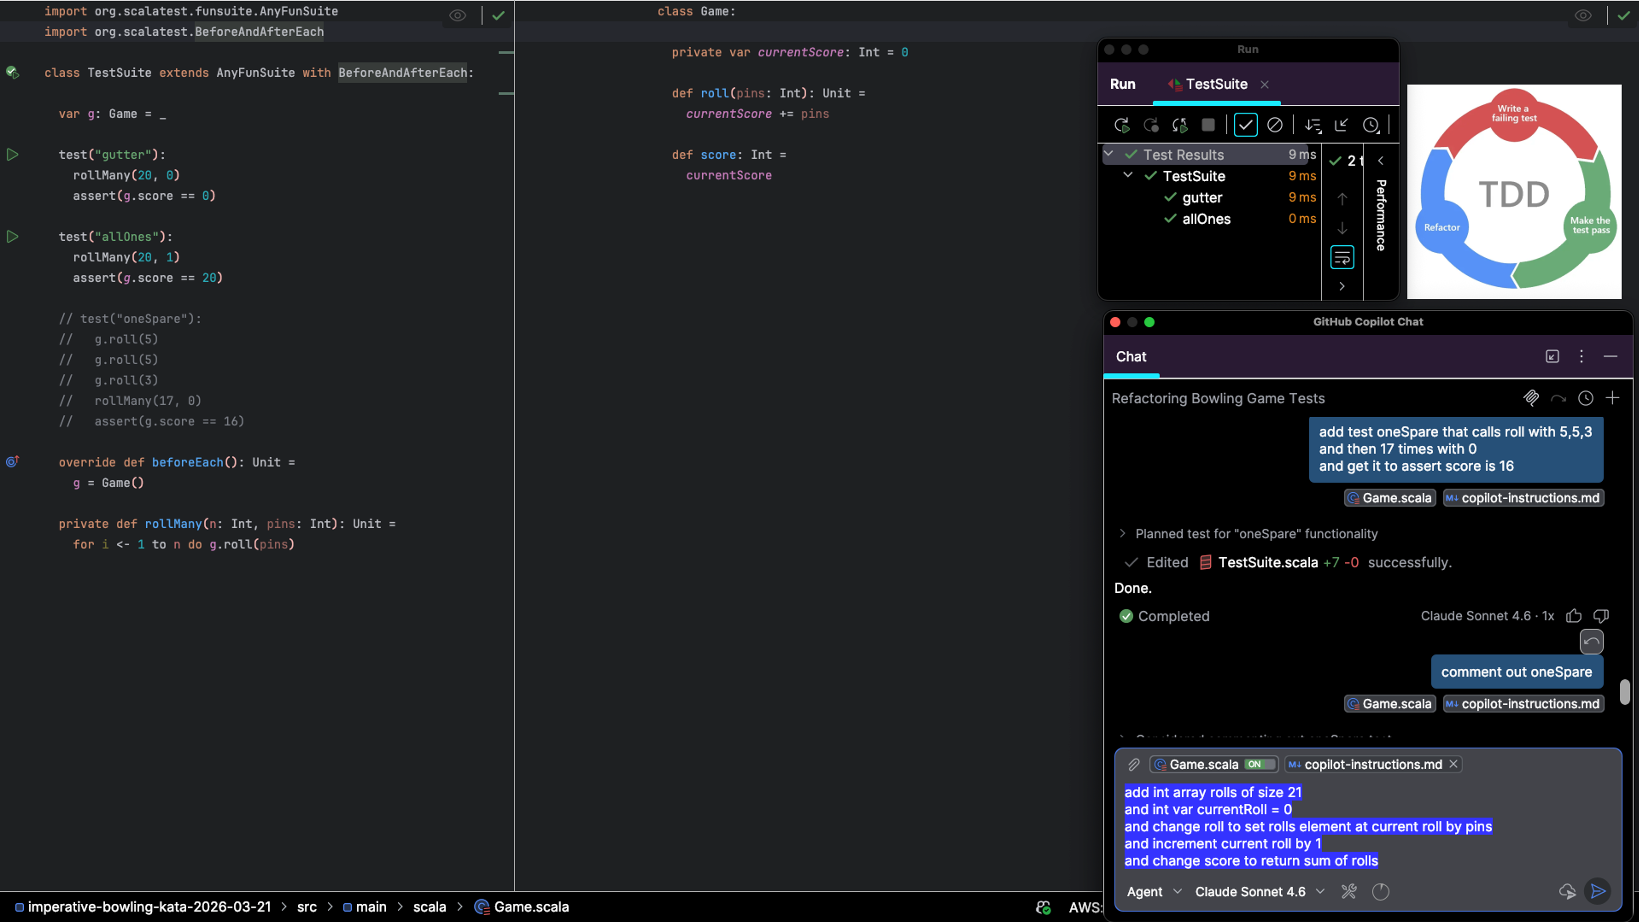Expand Planned test for oneSpare section
Screen dimensions: 1639x922
(1122, 534)
